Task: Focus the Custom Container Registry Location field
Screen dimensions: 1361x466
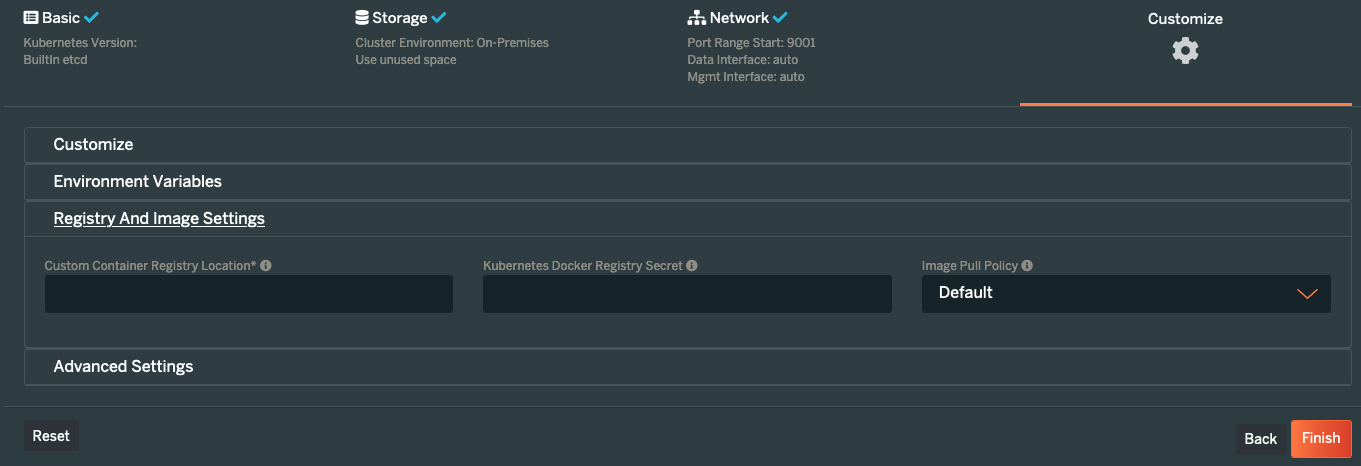Action: click(249, 294)
